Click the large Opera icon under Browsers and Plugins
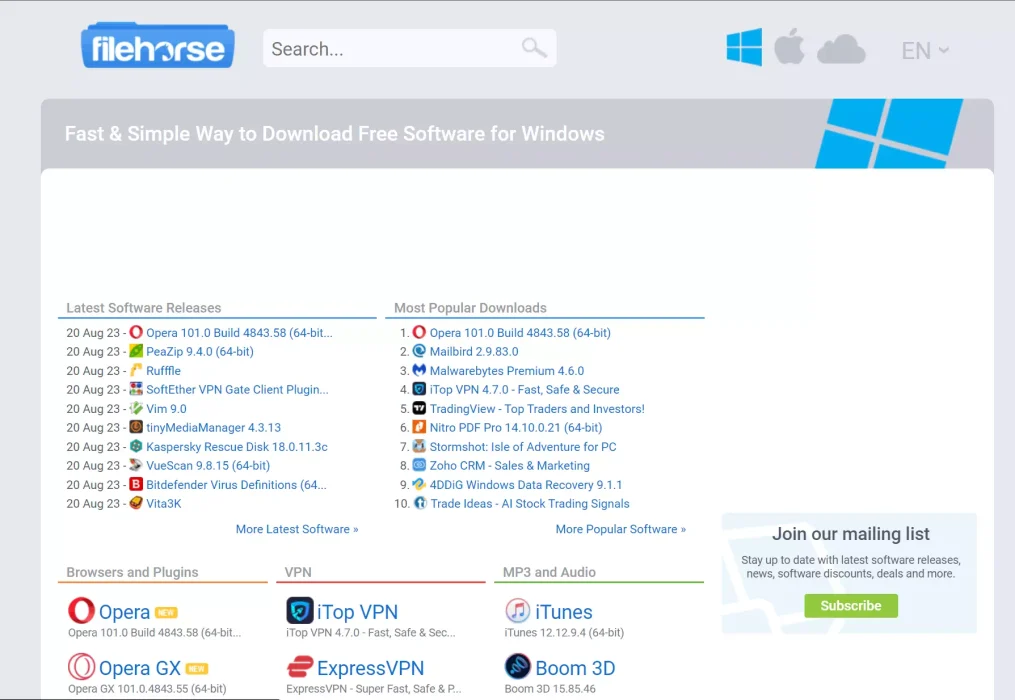The image size is (1015, 700). coord(82,611)
